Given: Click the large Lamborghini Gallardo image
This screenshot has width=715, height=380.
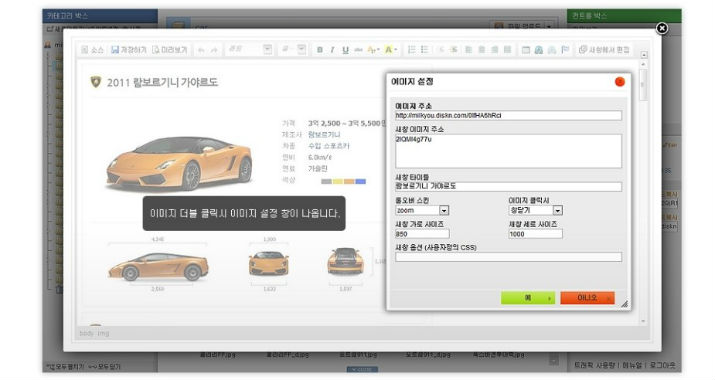Looking at the screenshot, I should [x=179, y=163].
